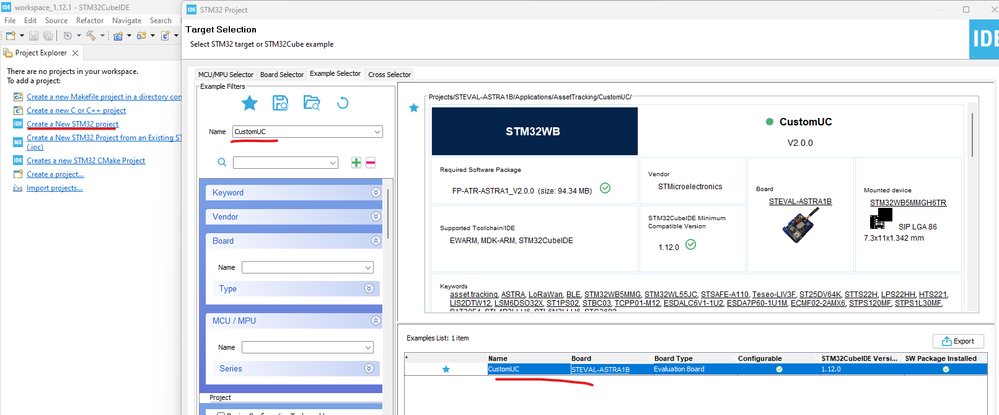Expand the Board Type subsection
This screenshot has height=415, width=999.
pyautogui.click(x=369, y=289)
